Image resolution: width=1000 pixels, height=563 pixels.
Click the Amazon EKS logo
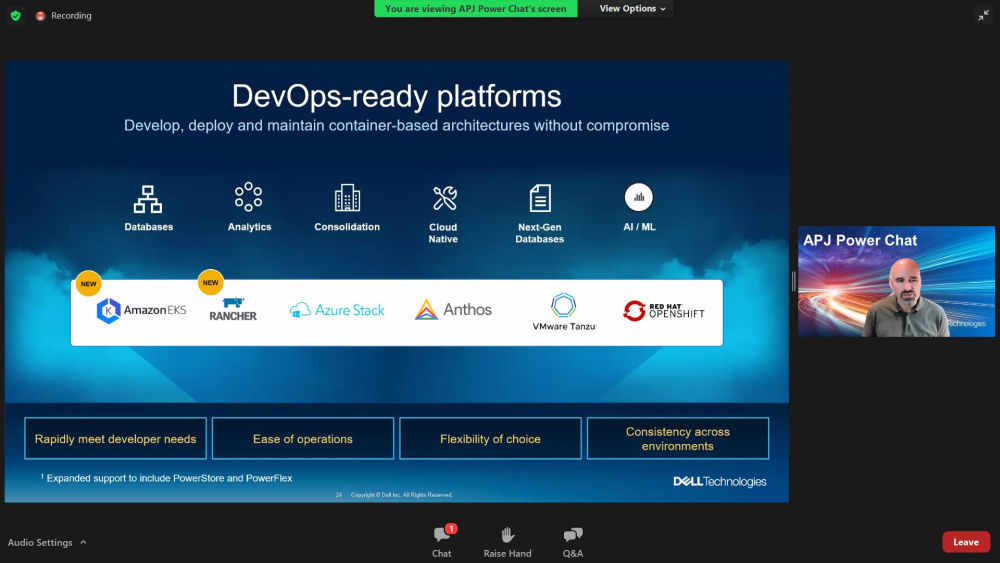point(141,311)
